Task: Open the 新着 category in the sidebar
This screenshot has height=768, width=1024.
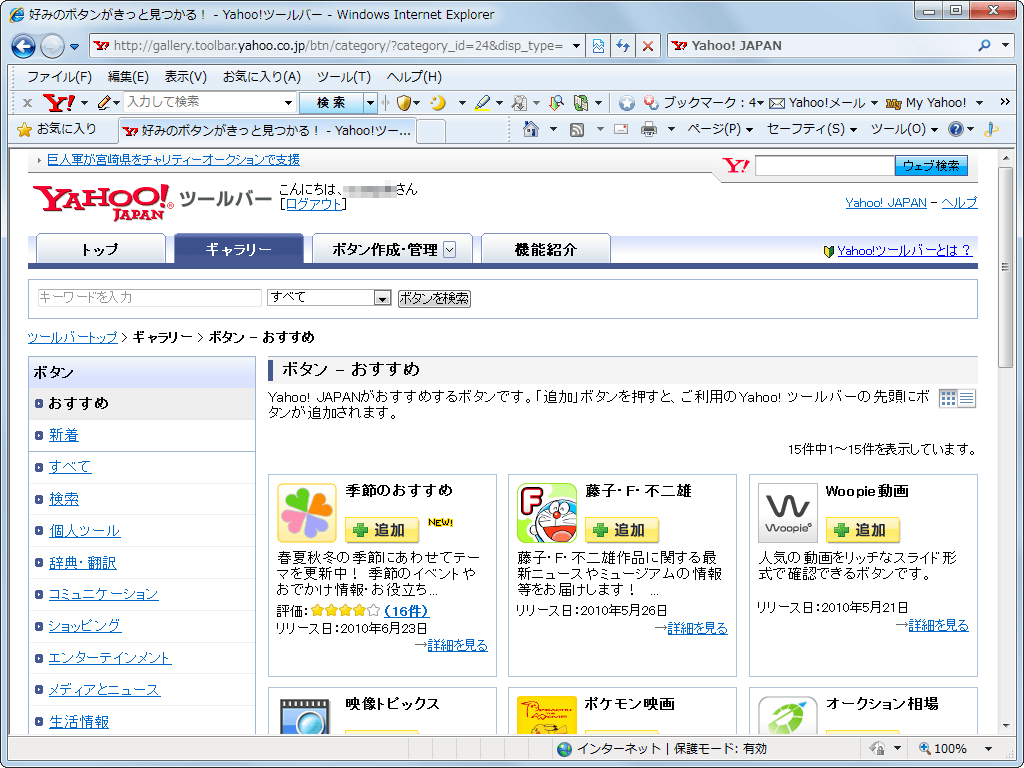Action: pos(64,435)
